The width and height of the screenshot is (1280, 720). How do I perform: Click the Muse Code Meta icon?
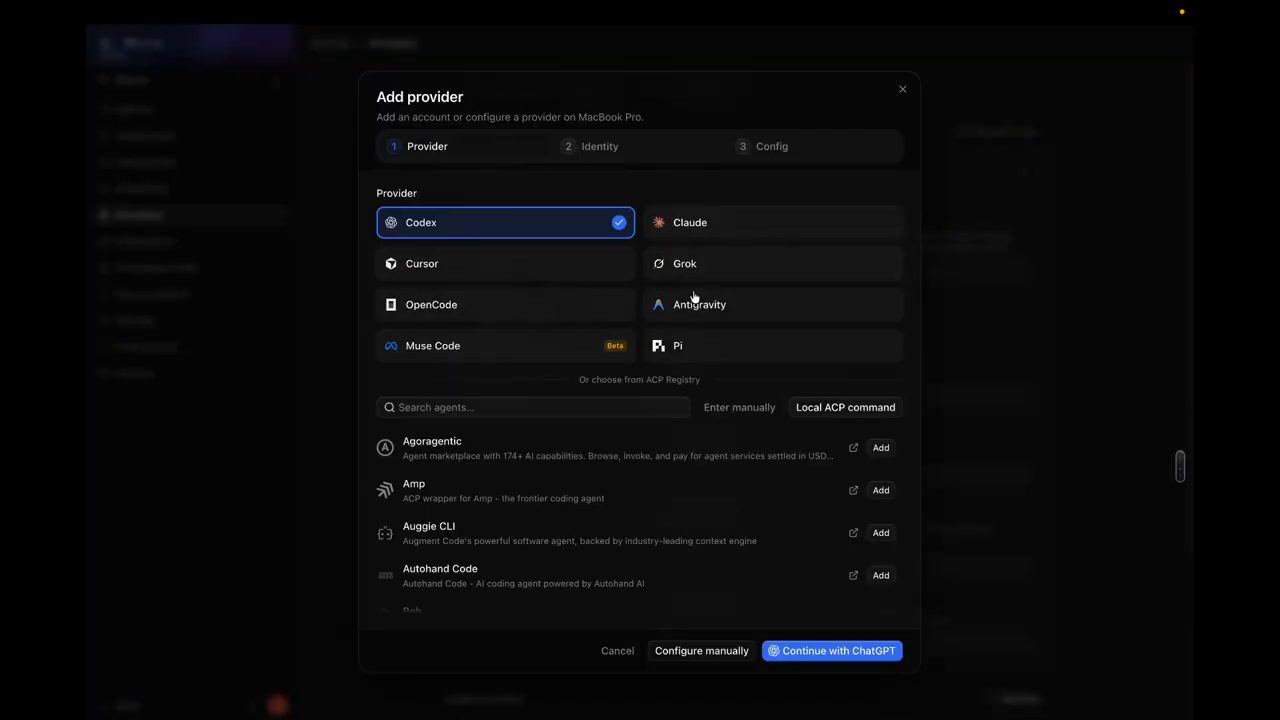click(x=391, y=345)
